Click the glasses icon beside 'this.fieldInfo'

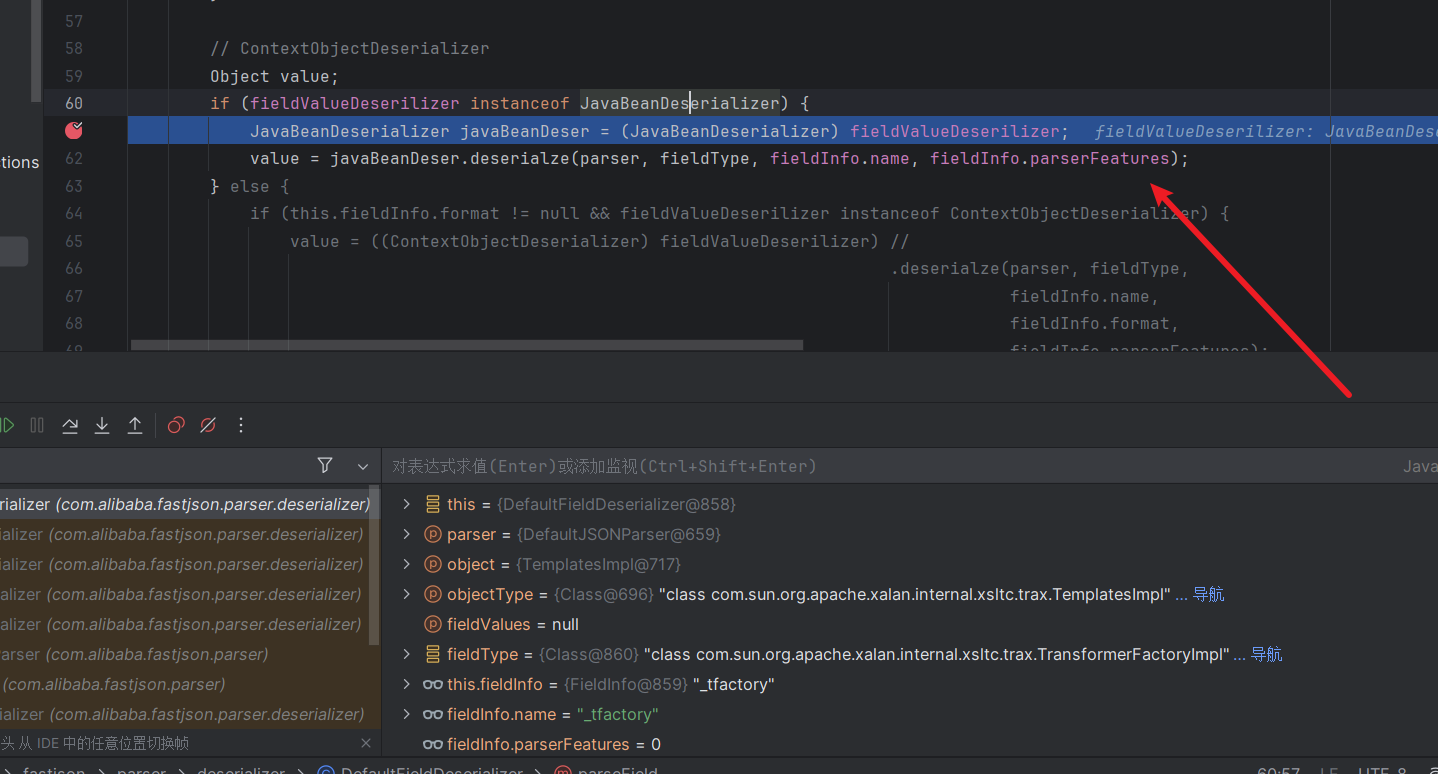[432, 684]
